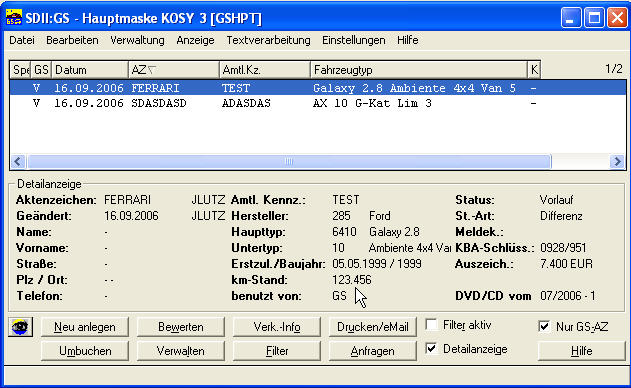Viewport: 631px width, 388px height.
Task: Click the Neu anlegen button
Action: pos(85,327)
